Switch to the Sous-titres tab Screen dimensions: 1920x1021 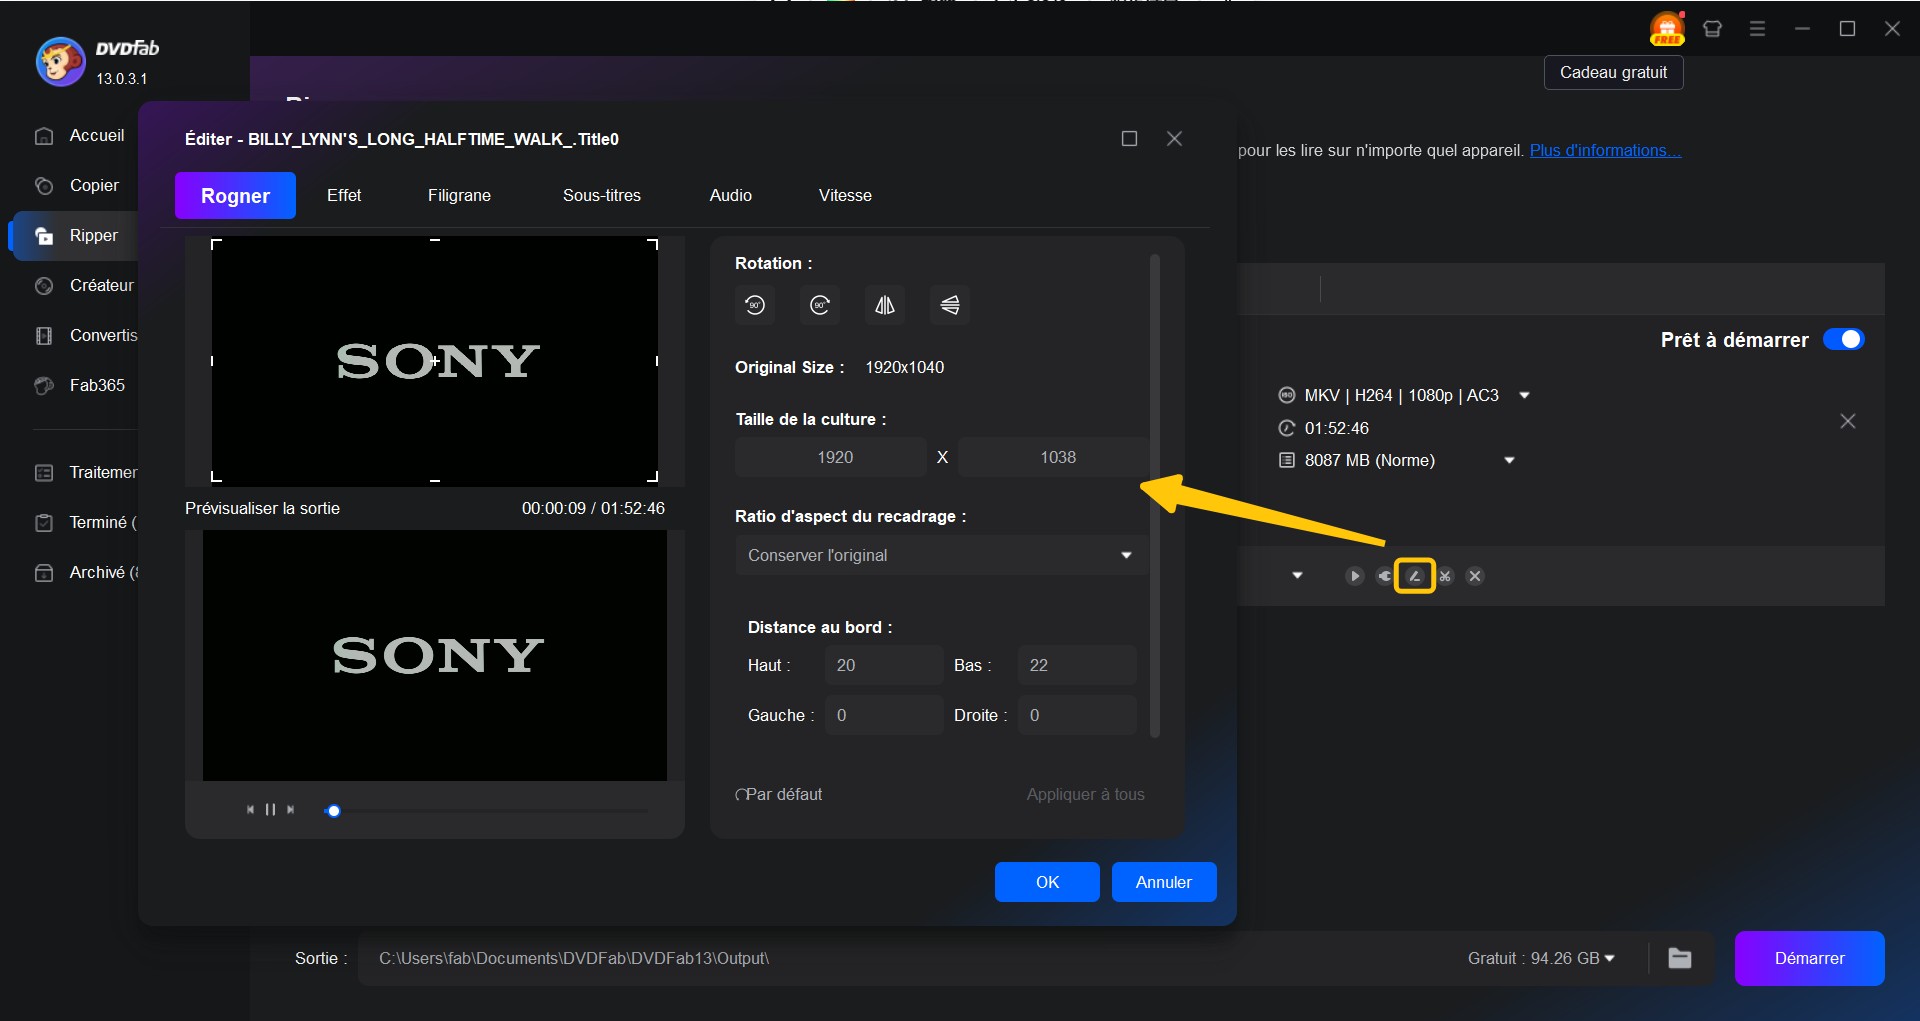[x=602, y=195]
